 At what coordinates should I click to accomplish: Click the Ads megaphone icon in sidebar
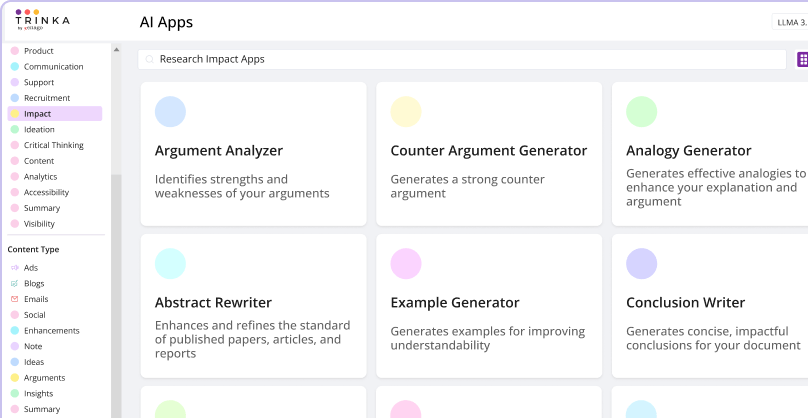[15, 268]
